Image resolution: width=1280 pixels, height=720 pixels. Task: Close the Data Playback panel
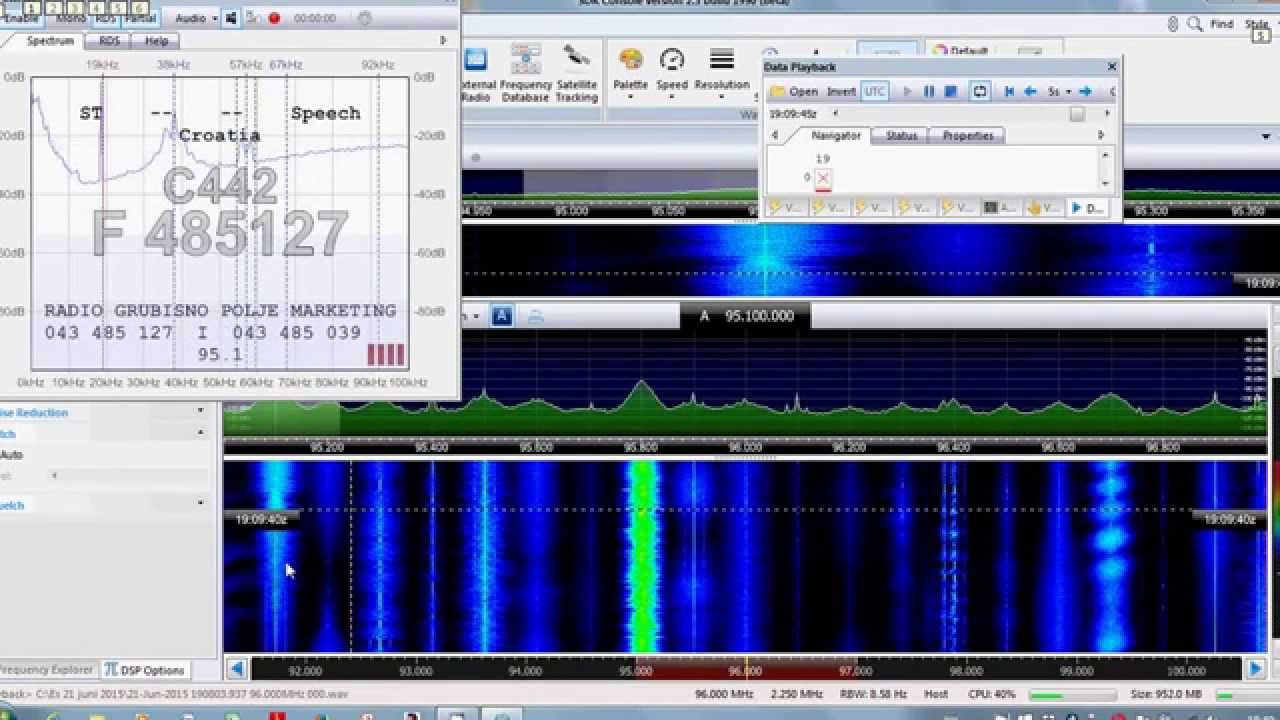coord(1111,67)
